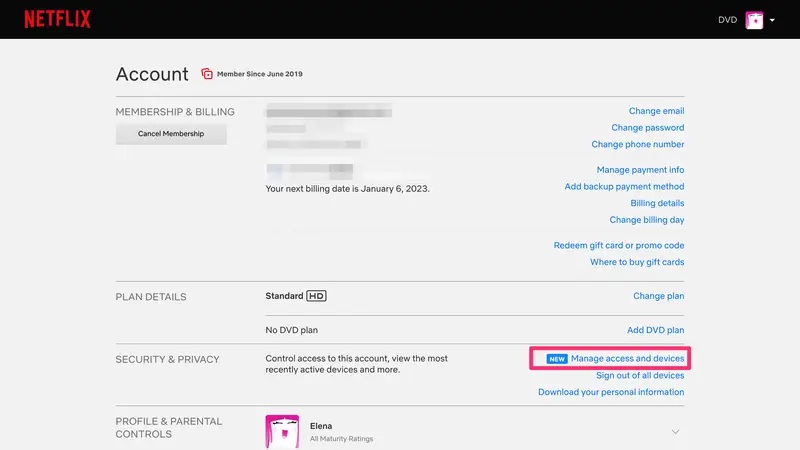Expand the account dropdown caret in header
The height and width of the screenshot is (450, 800).
(772, 20)
